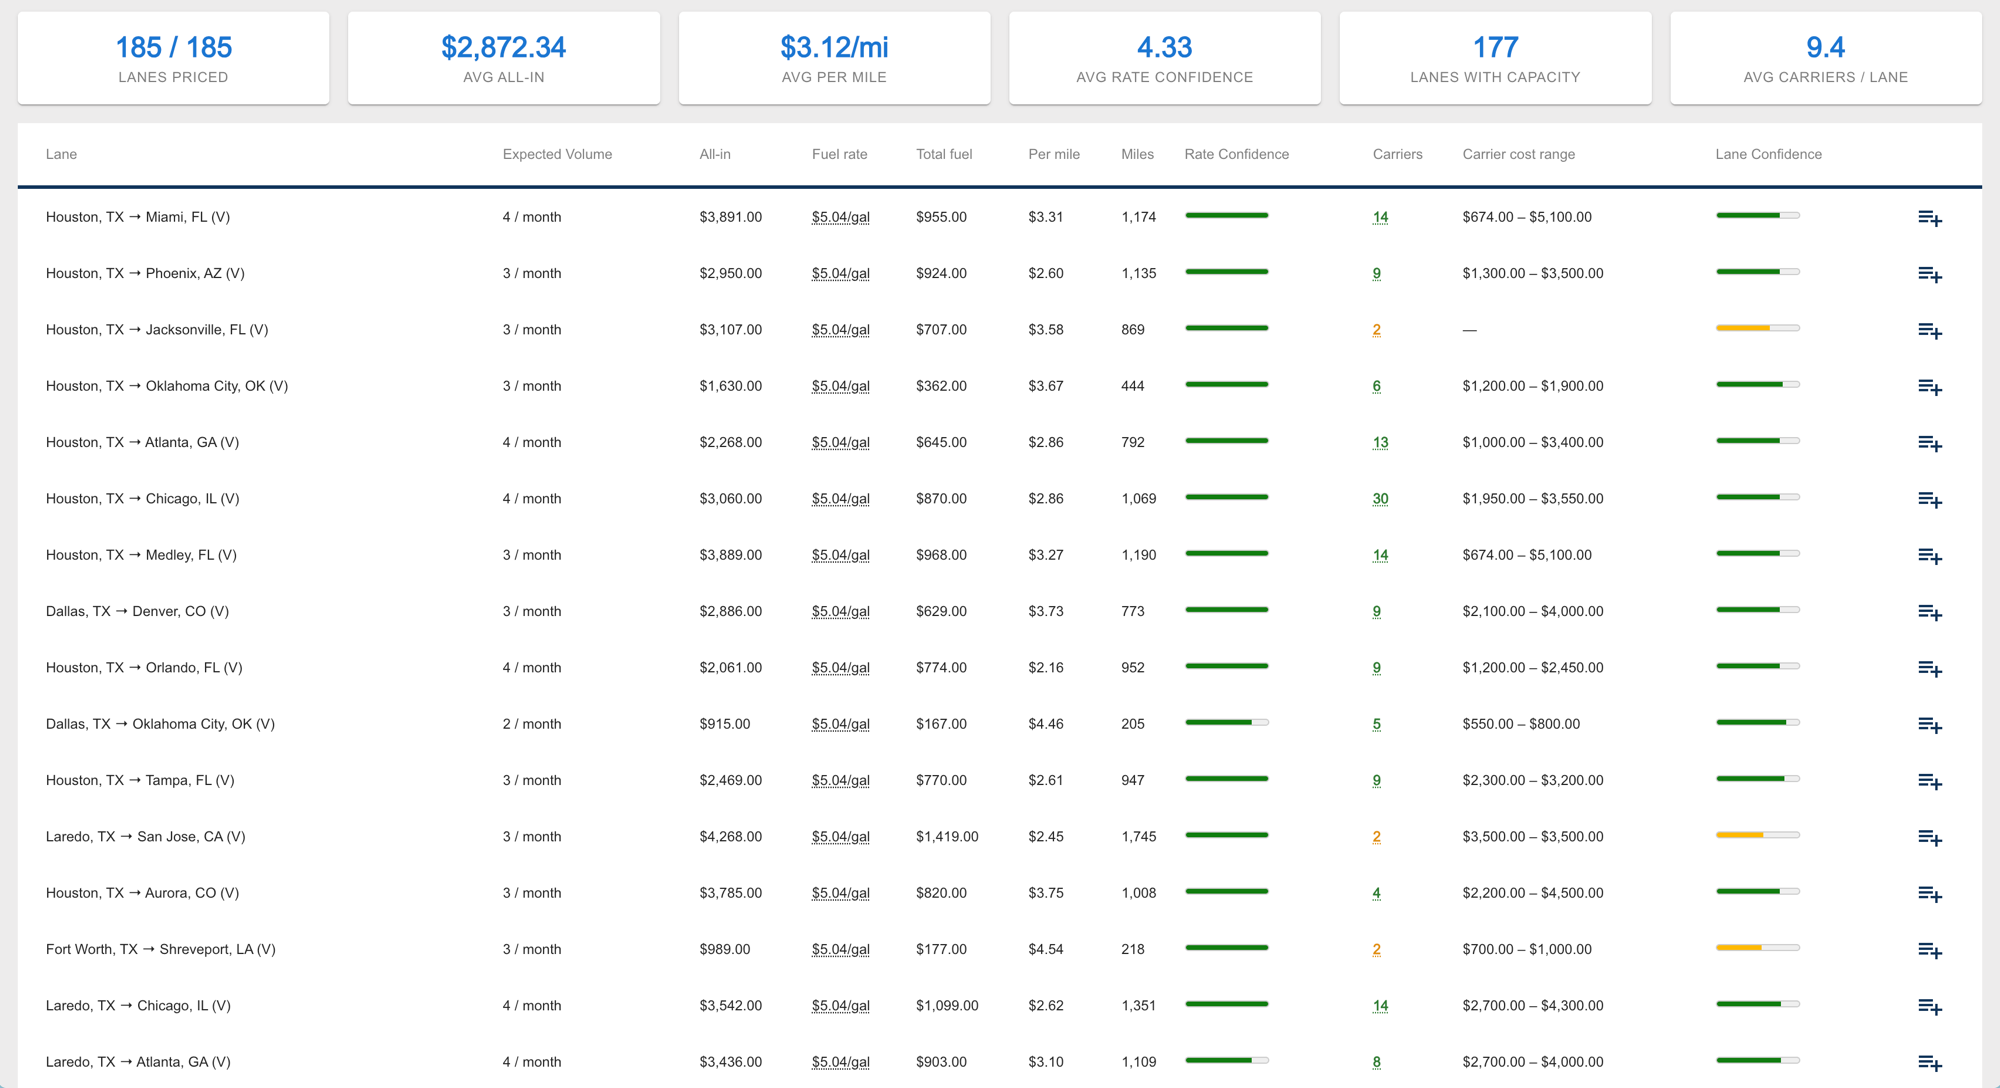Image resolution: width=2000 pixels, height=1088 pixels.
Task: Click add-to-list icon for Dallas to Oklahoma City lane
Action: tap(1930, 725)
